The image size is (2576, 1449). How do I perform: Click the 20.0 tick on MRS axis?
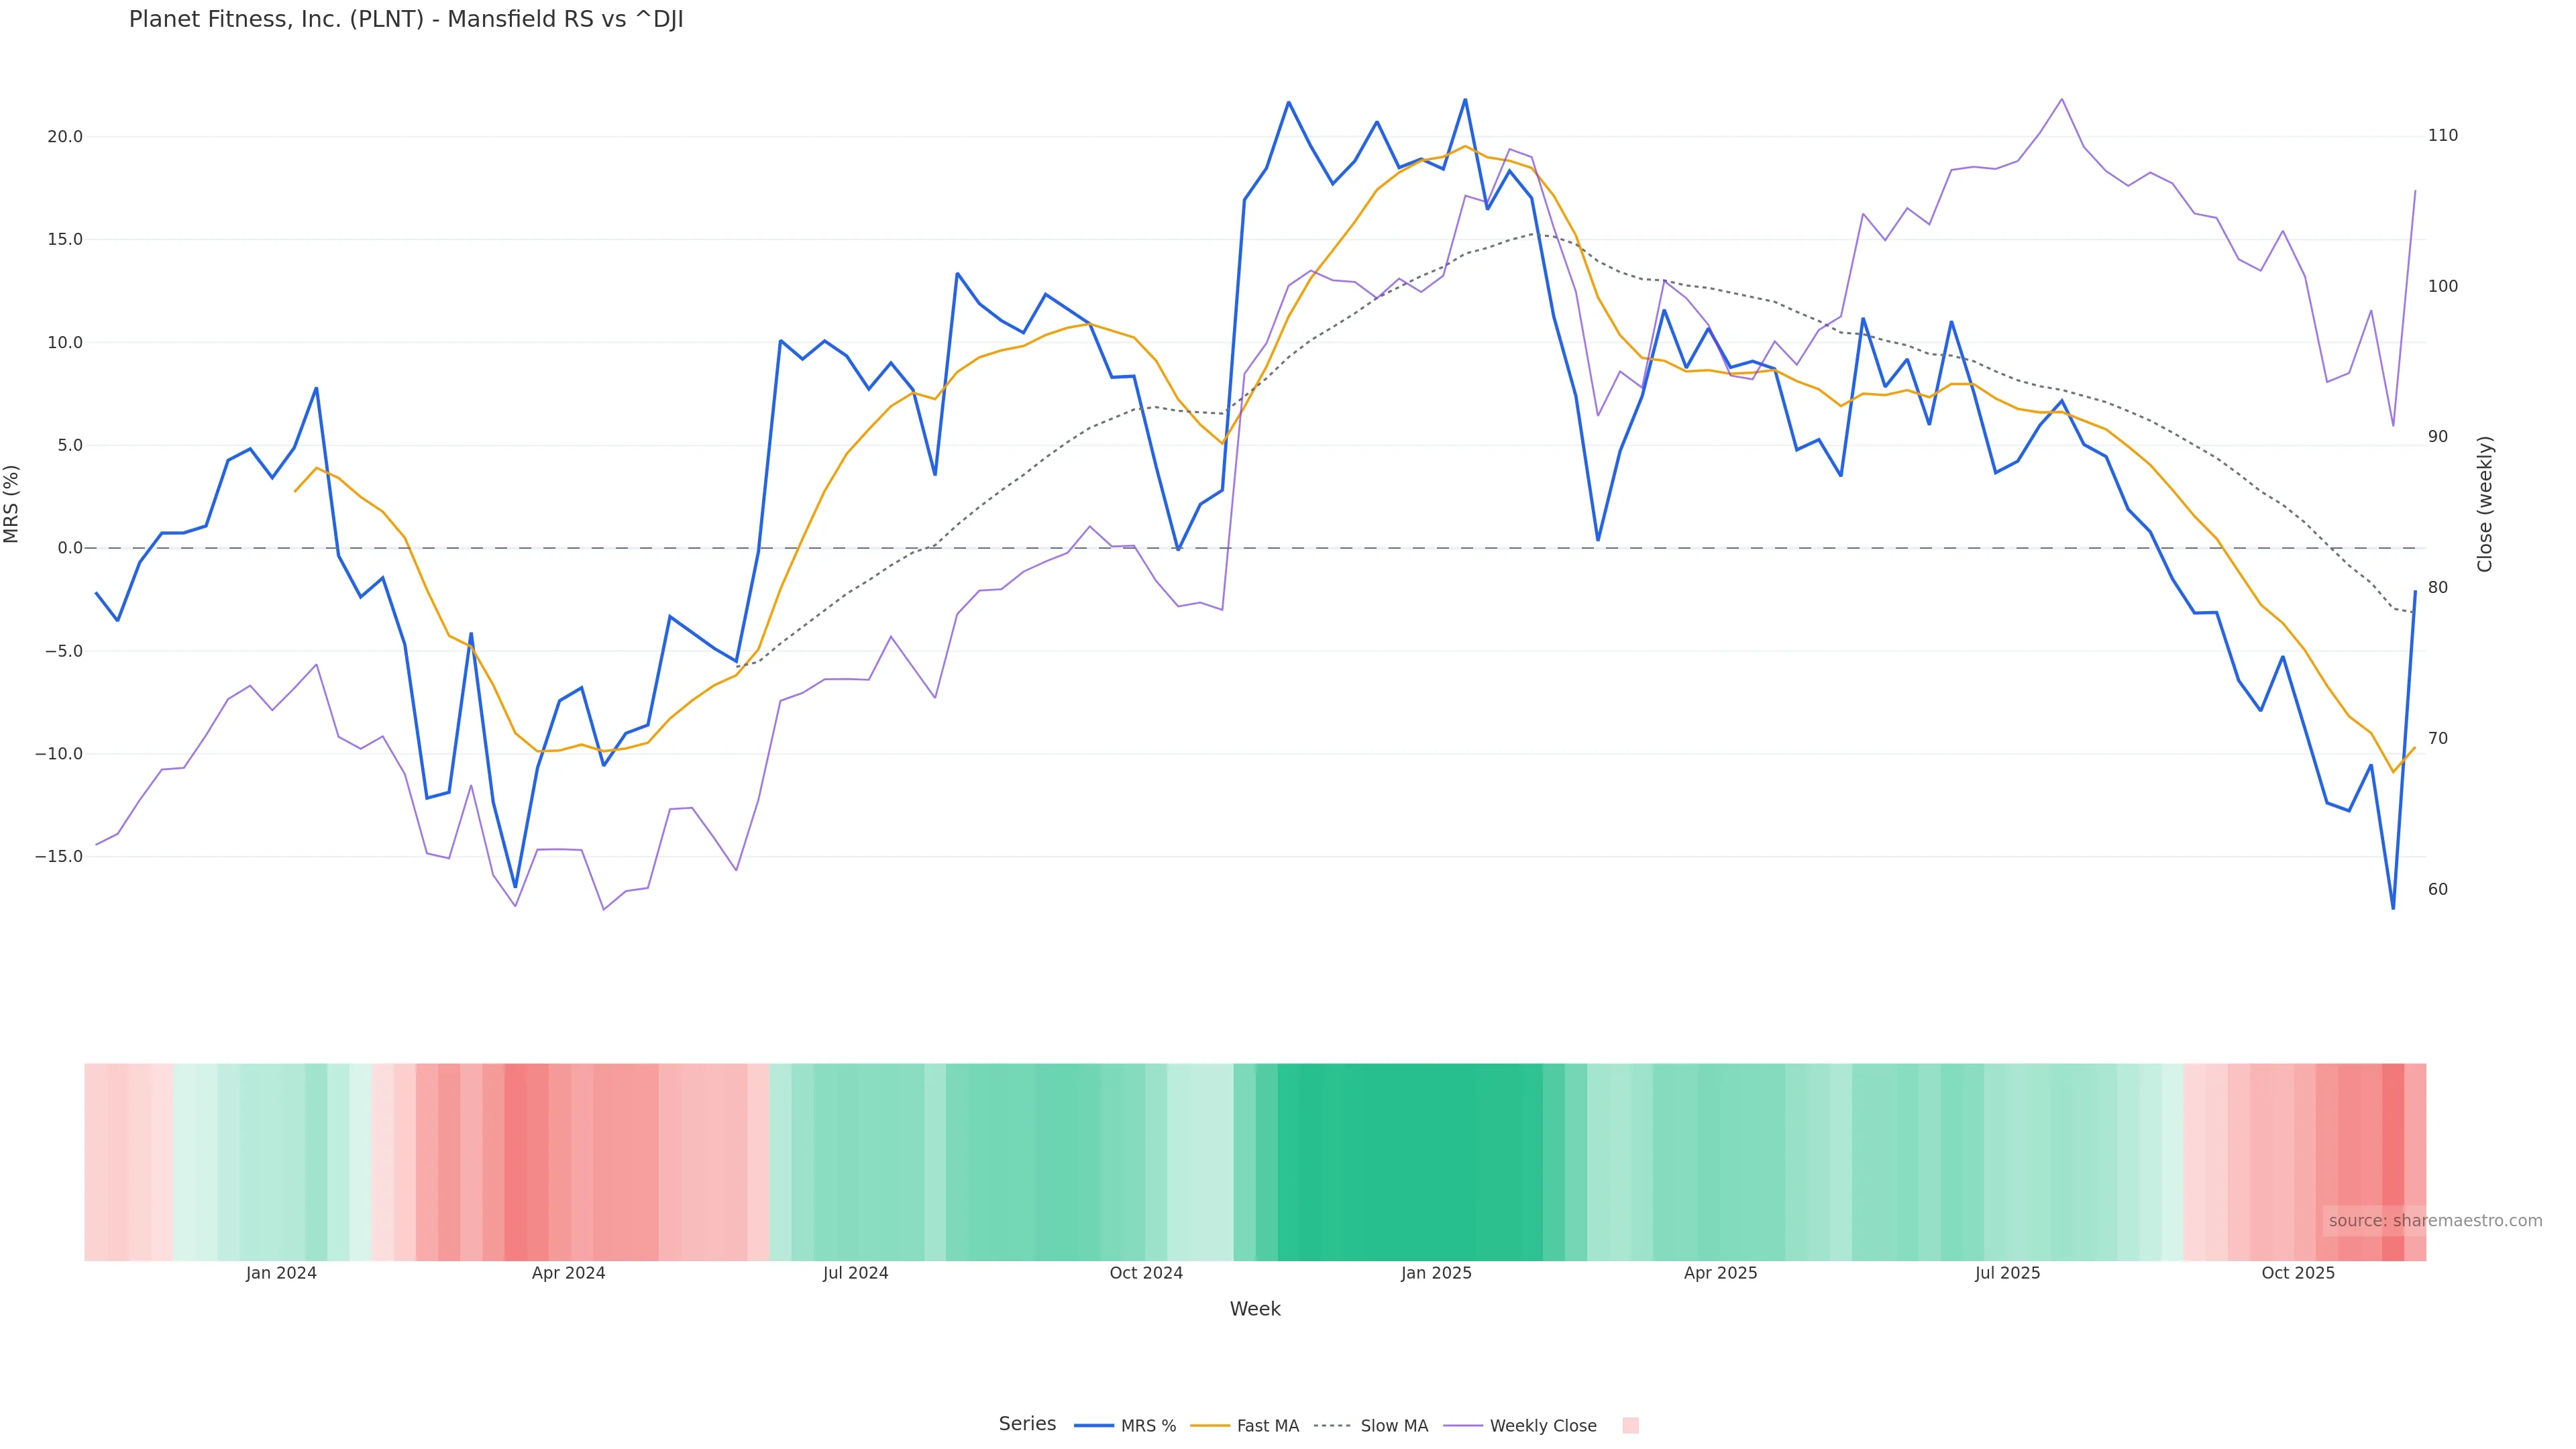65,137
